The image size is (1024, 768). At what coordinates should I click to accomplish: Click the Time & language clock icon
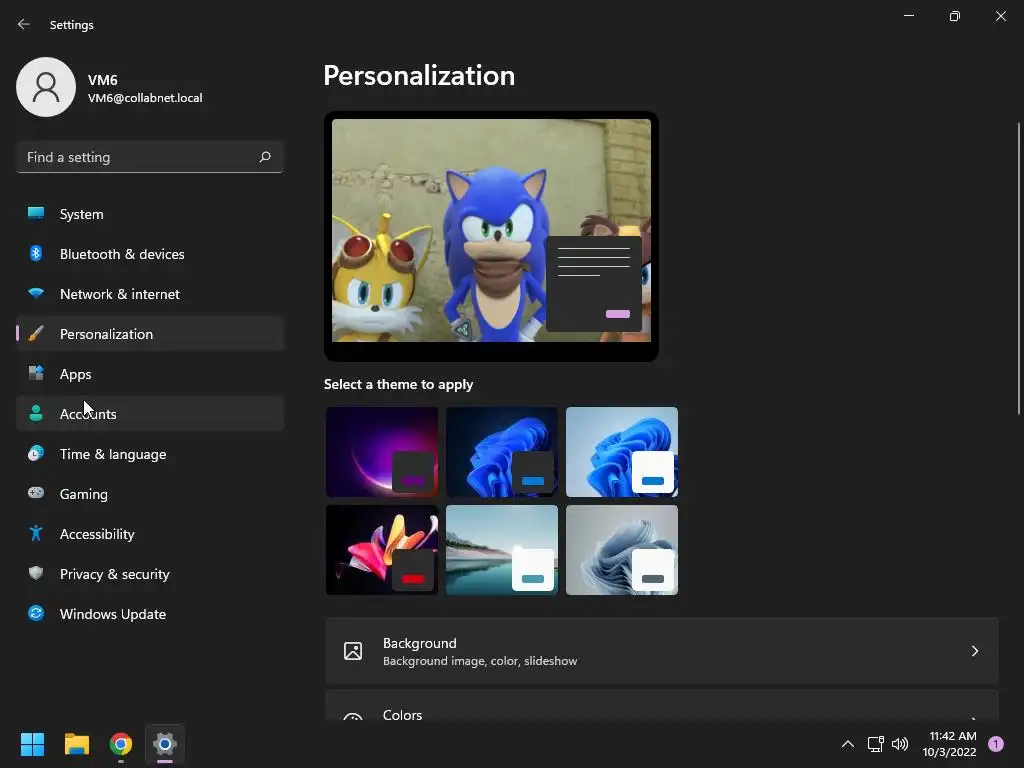click(x=36, y=453)
